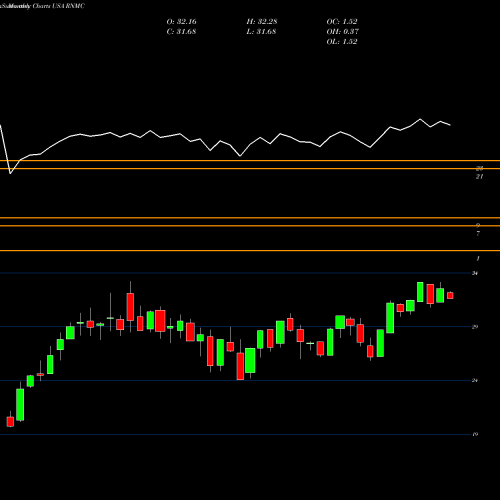Click the high value 'H: 32.28'
Viewport: 500px width, 500px height.
coord(262,22)
